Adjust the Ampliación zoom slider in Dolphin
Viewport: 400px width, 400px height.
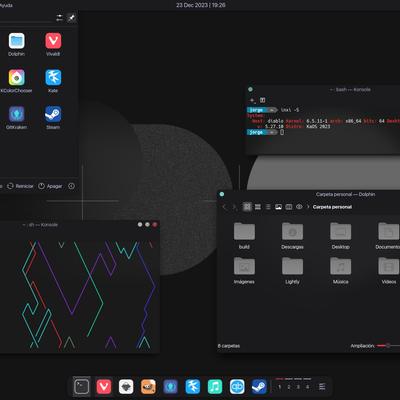coord(388,346)
